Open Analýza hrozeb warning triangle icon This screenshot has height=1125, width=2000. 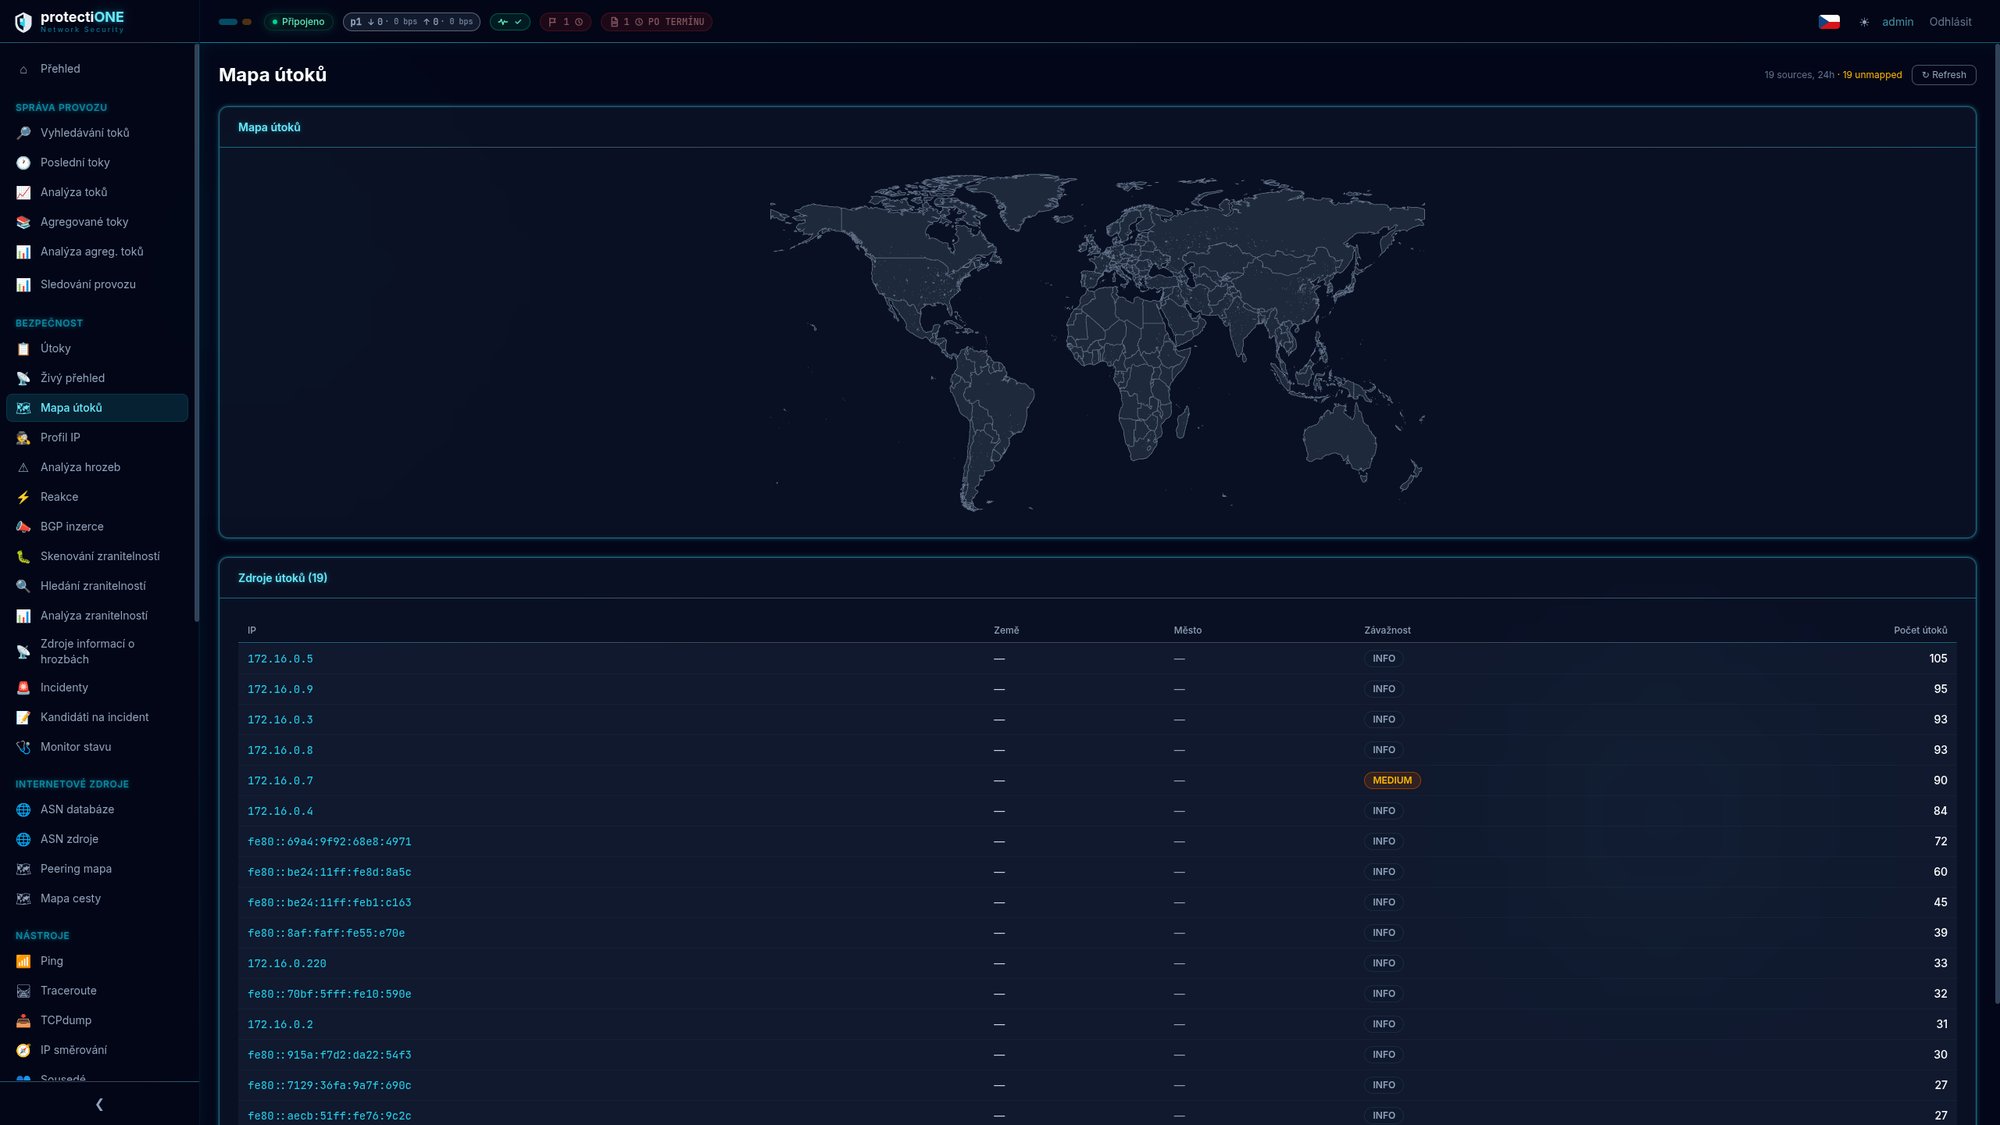coord(23,468)
